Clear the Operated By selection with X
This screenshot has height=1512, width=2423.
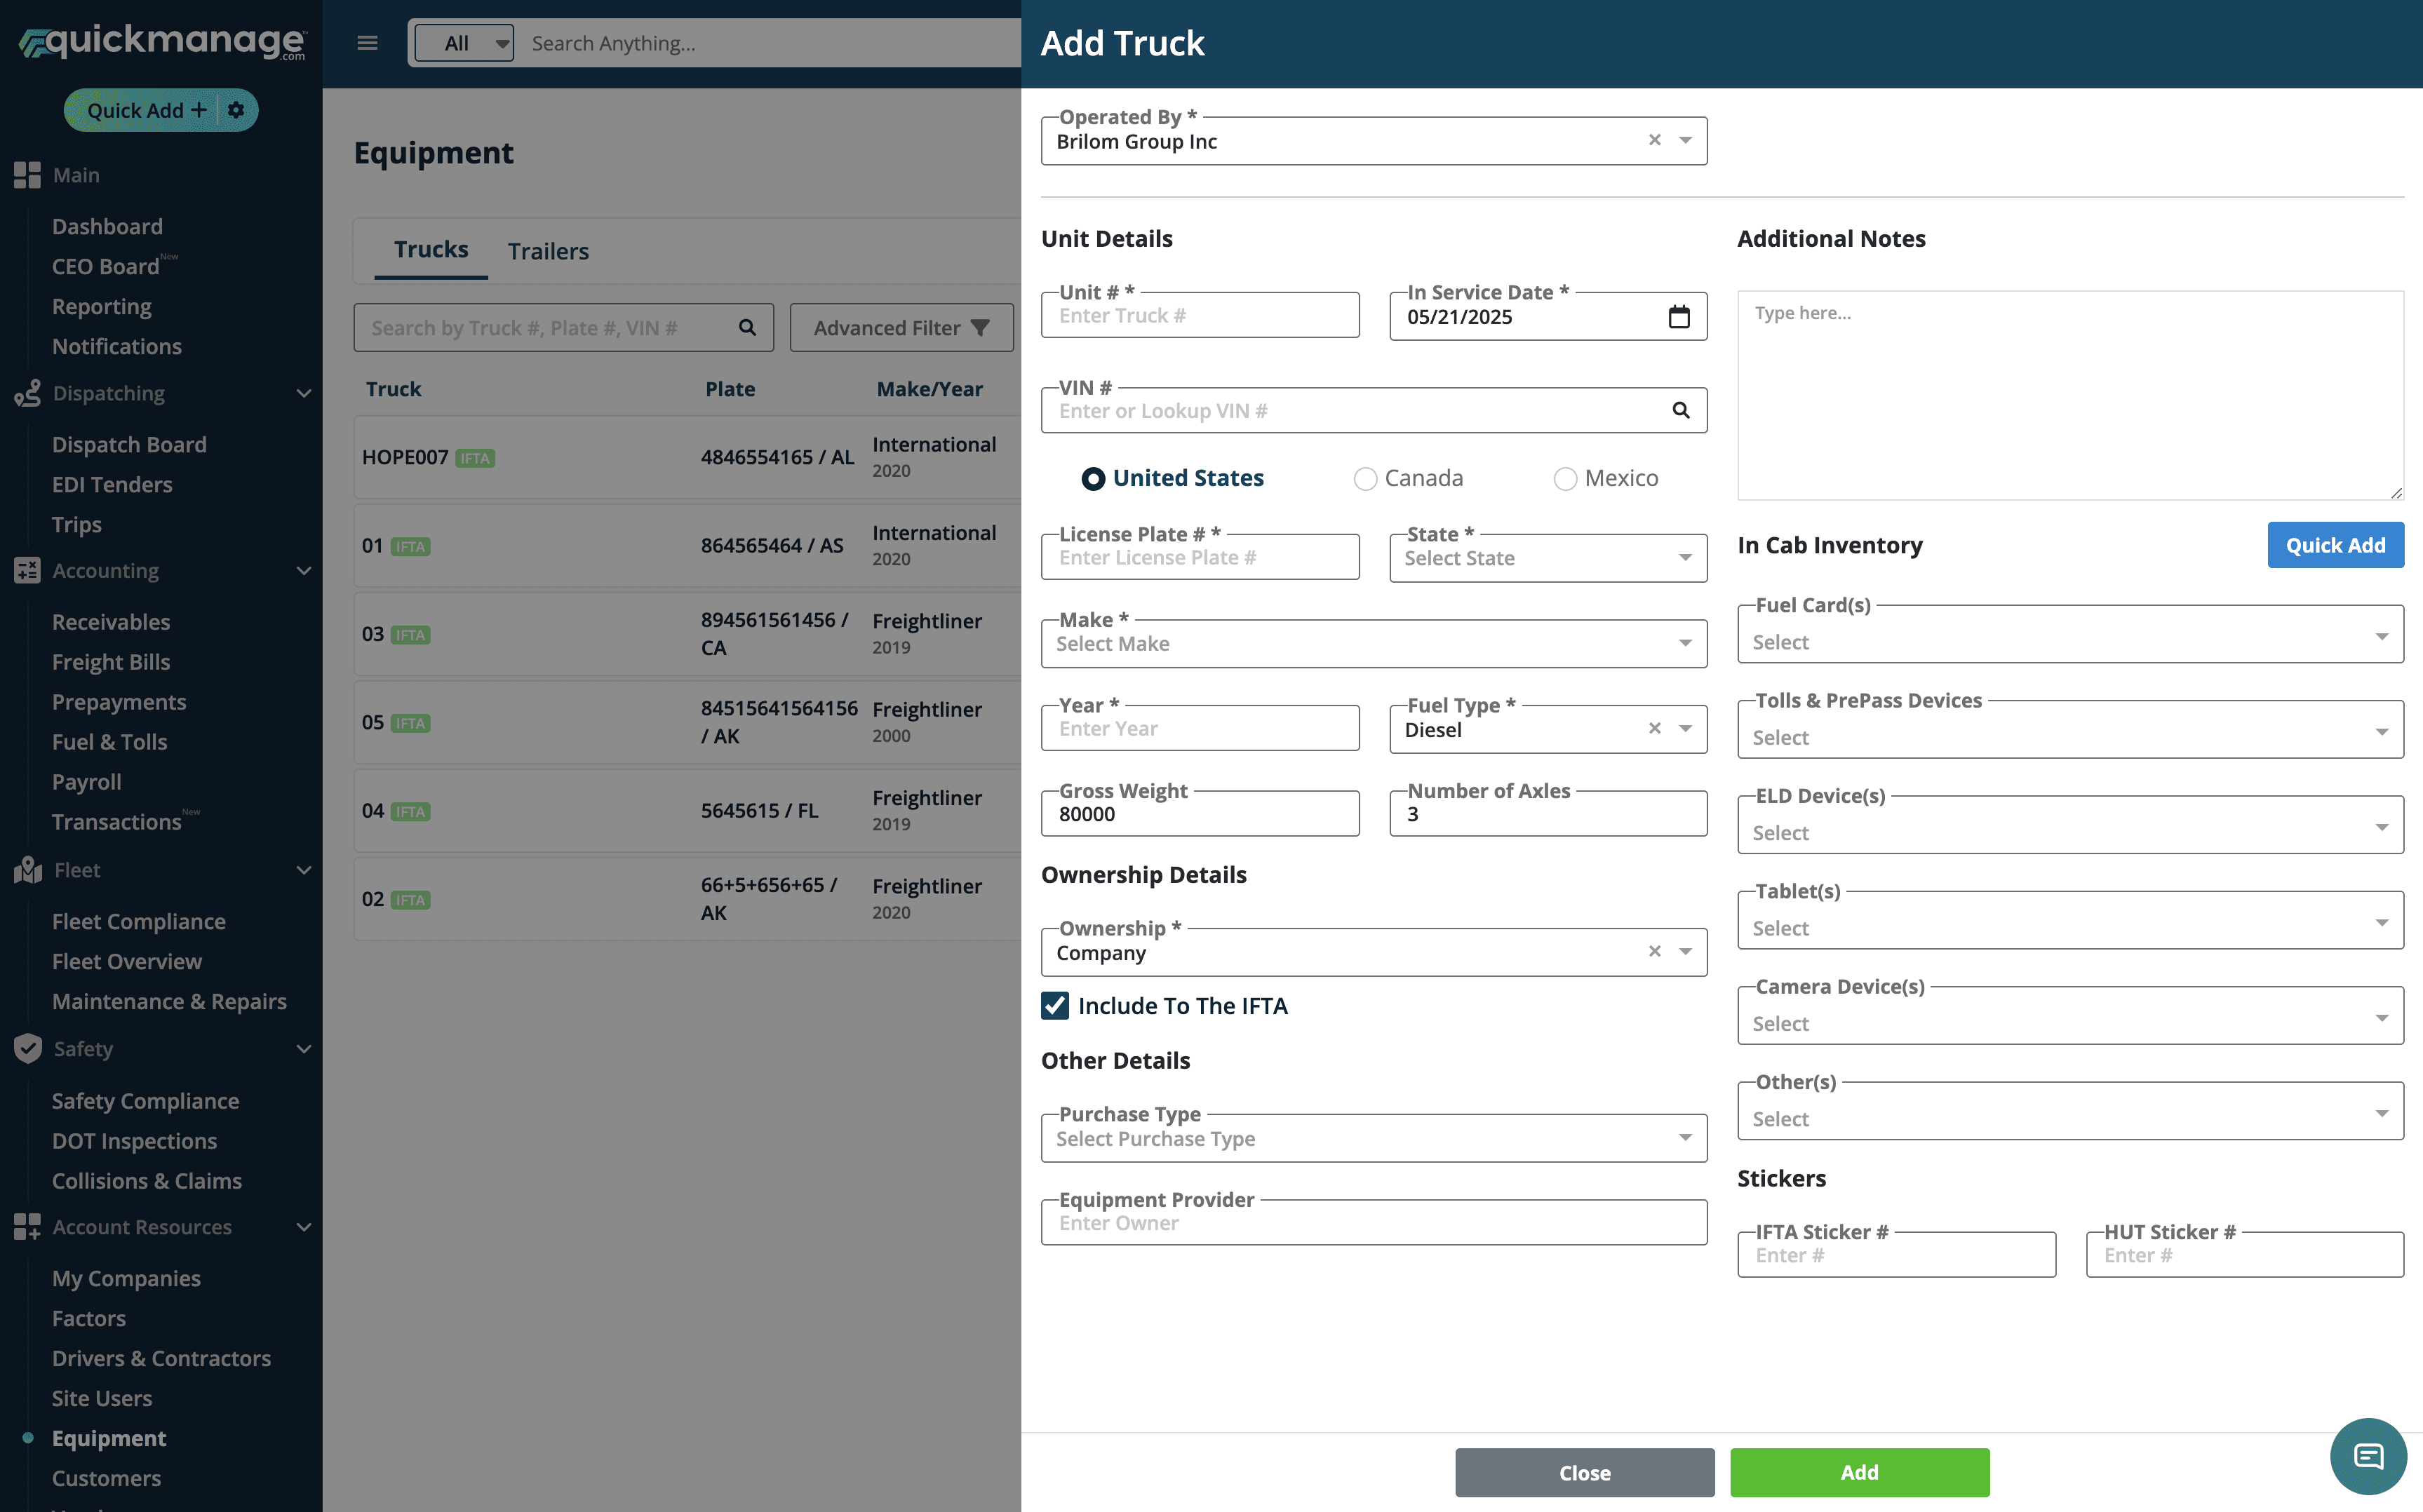(x=1654, y=140)
